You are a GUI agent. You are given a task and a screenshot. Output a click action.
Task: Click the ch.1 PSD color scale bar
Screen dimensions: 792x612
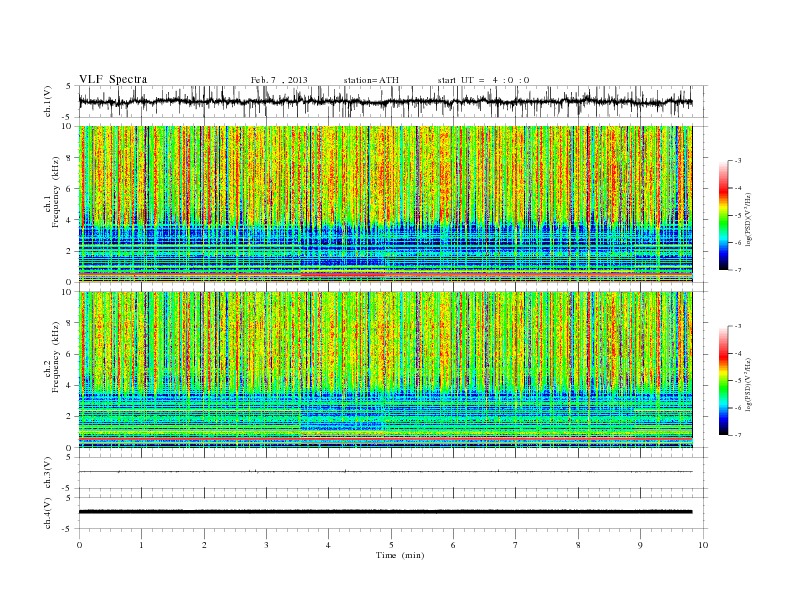723,215
